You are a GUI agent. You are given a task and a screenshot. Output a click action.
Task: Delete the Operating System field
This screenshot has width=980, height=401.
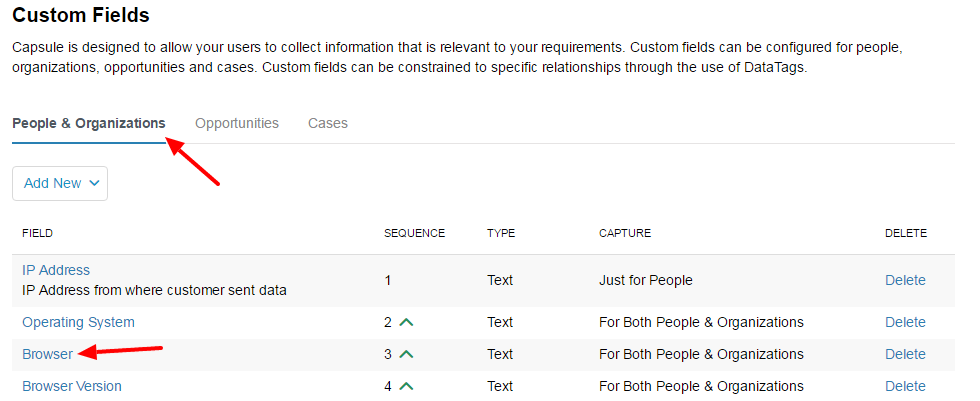[905, 322]
